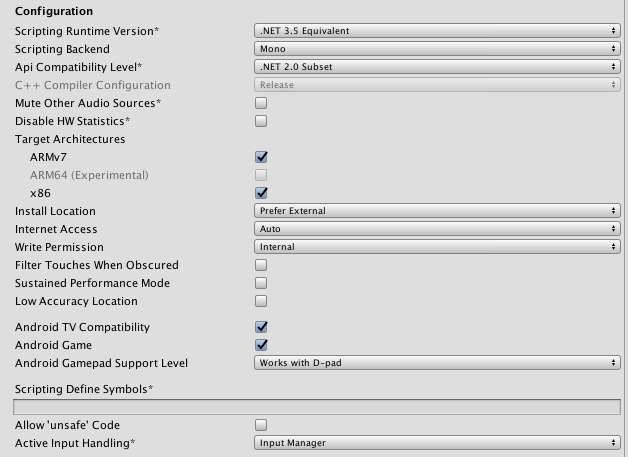Click the Write Permission label
The width and height of the screenshot is (628, 457).
coord(59,247)
